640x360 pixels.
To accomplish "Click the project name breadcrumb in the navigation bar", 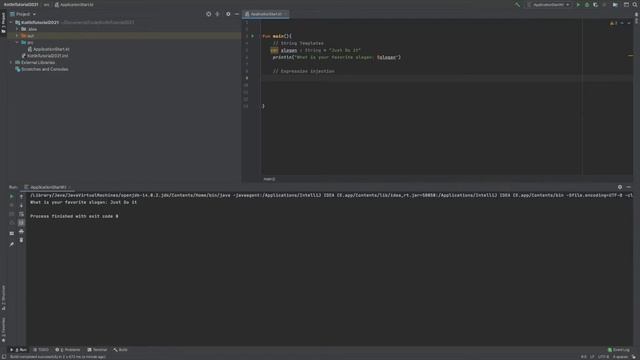I will point(21,5).
